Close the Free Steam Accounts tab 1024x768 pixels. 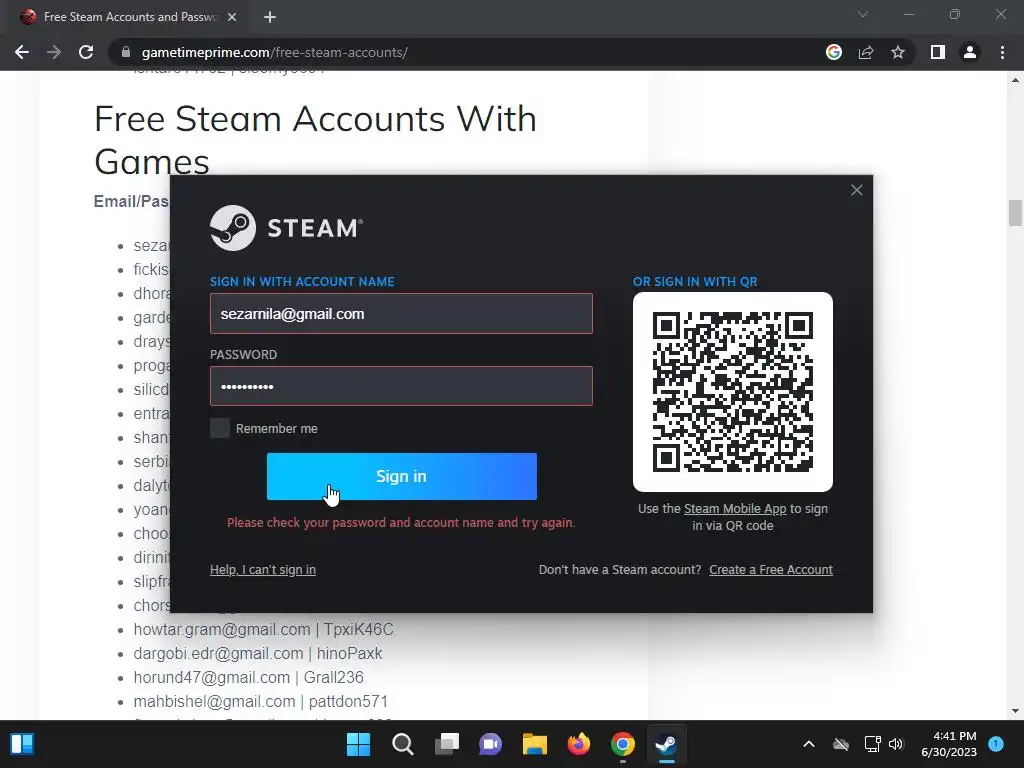pos(232,17)
